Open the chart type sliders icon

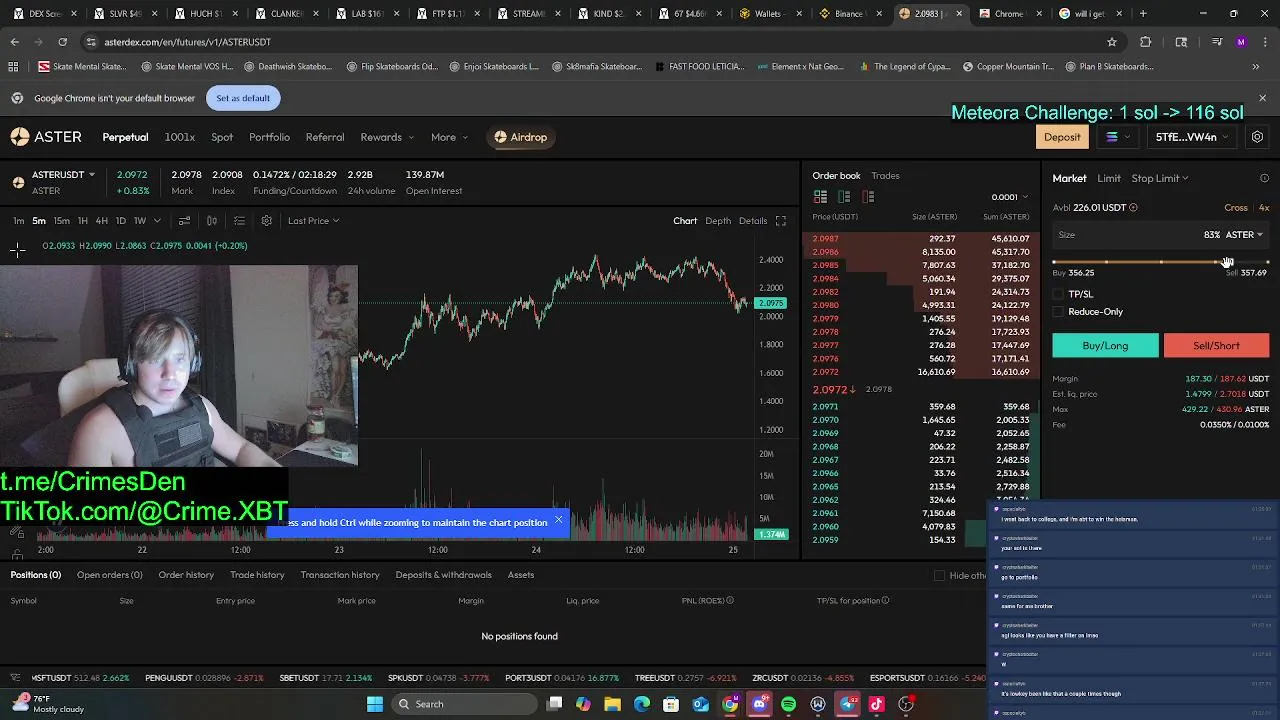[x=184, y=221]
